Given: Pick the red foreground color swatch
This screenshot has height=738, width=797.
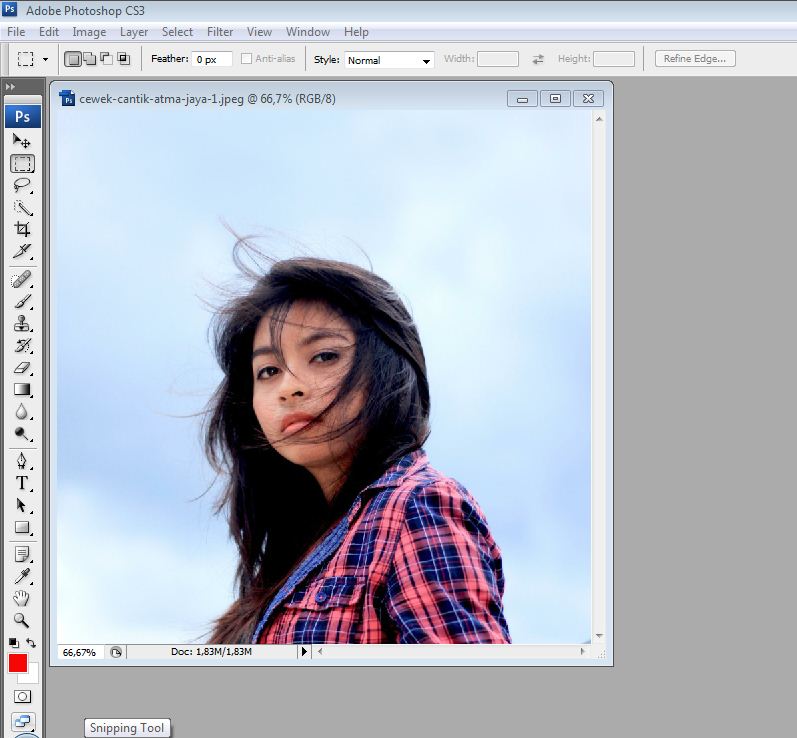Looking at the screenshot, I should (18, 663).
